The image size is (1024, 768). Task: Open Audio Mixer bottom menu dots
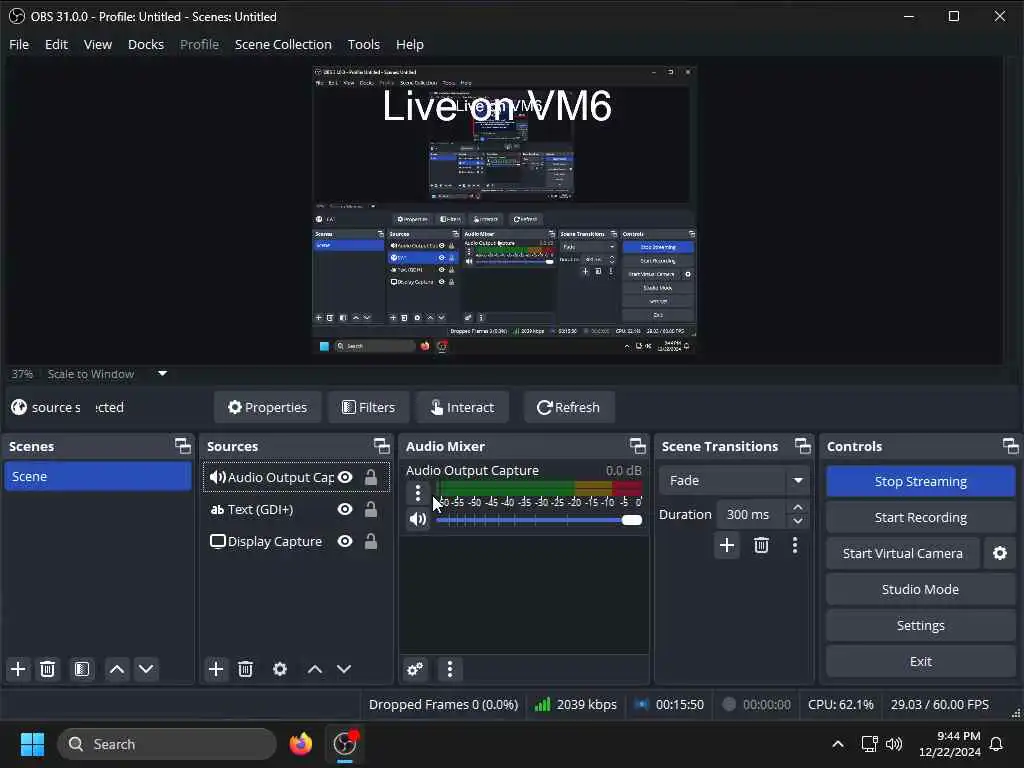tap(450, 669)
